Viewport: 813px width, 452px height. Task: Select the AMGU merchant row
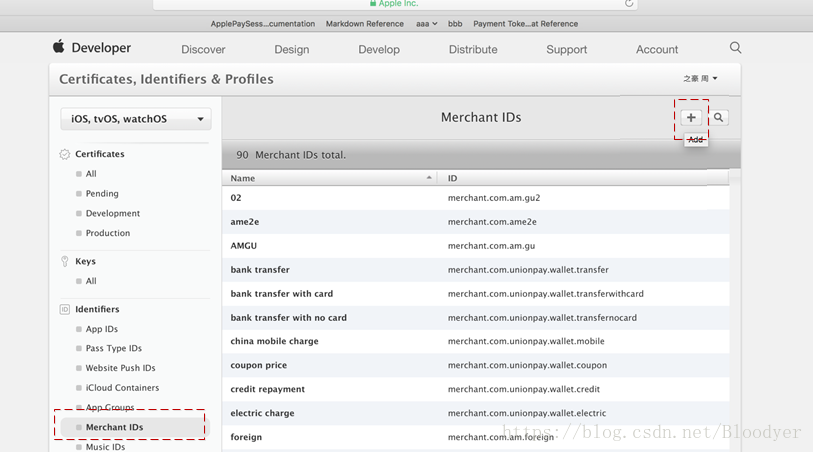tap(475, 246)
